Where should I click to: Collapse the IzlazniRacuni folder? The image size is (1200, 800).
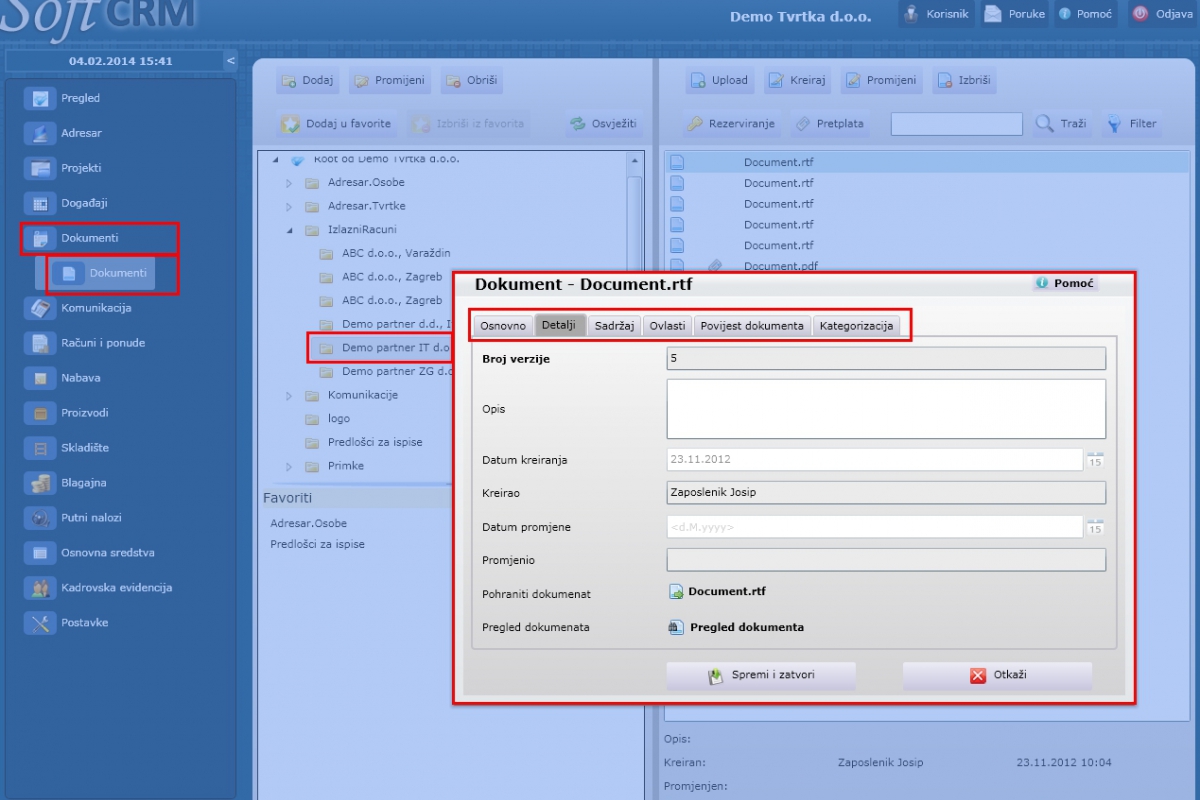289,229
